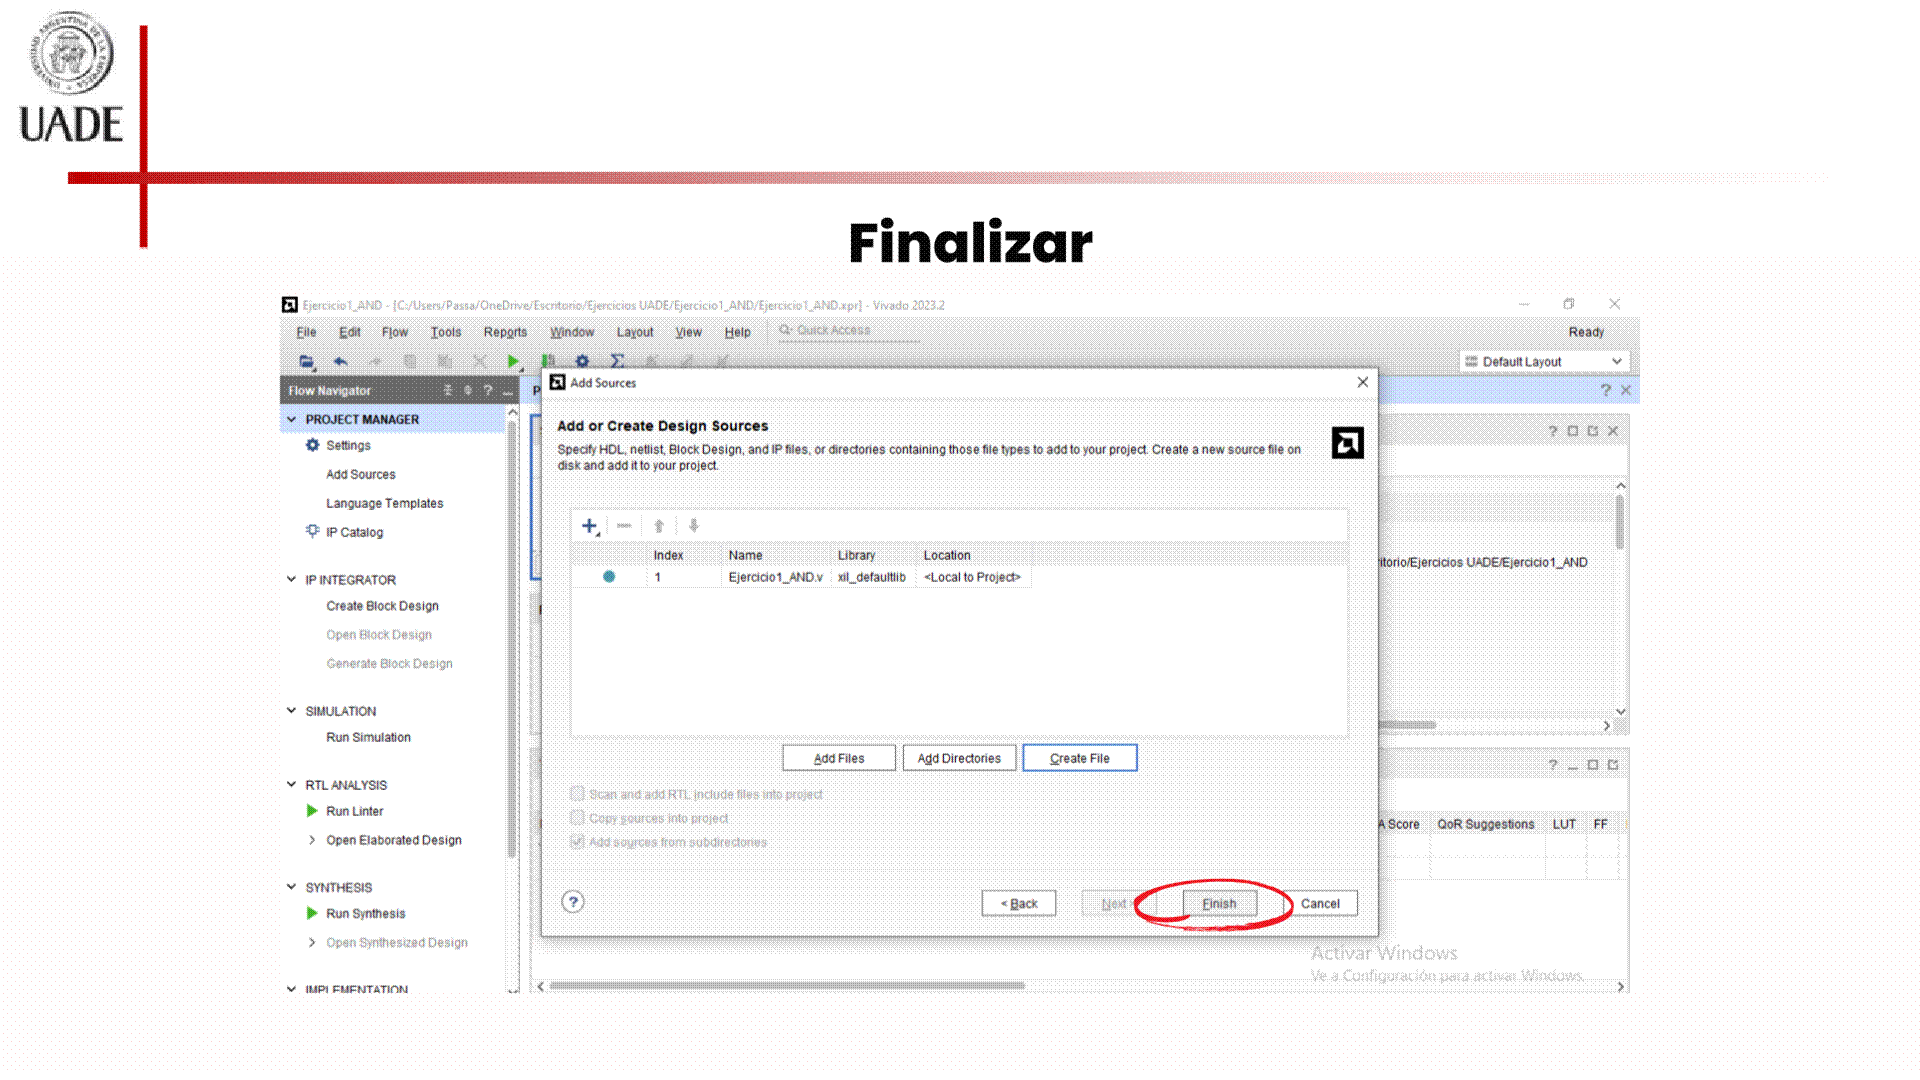Toggle Copy sources into project checkbox
This screenshot has height=1080, width=1920.
(x=577, y=818)
